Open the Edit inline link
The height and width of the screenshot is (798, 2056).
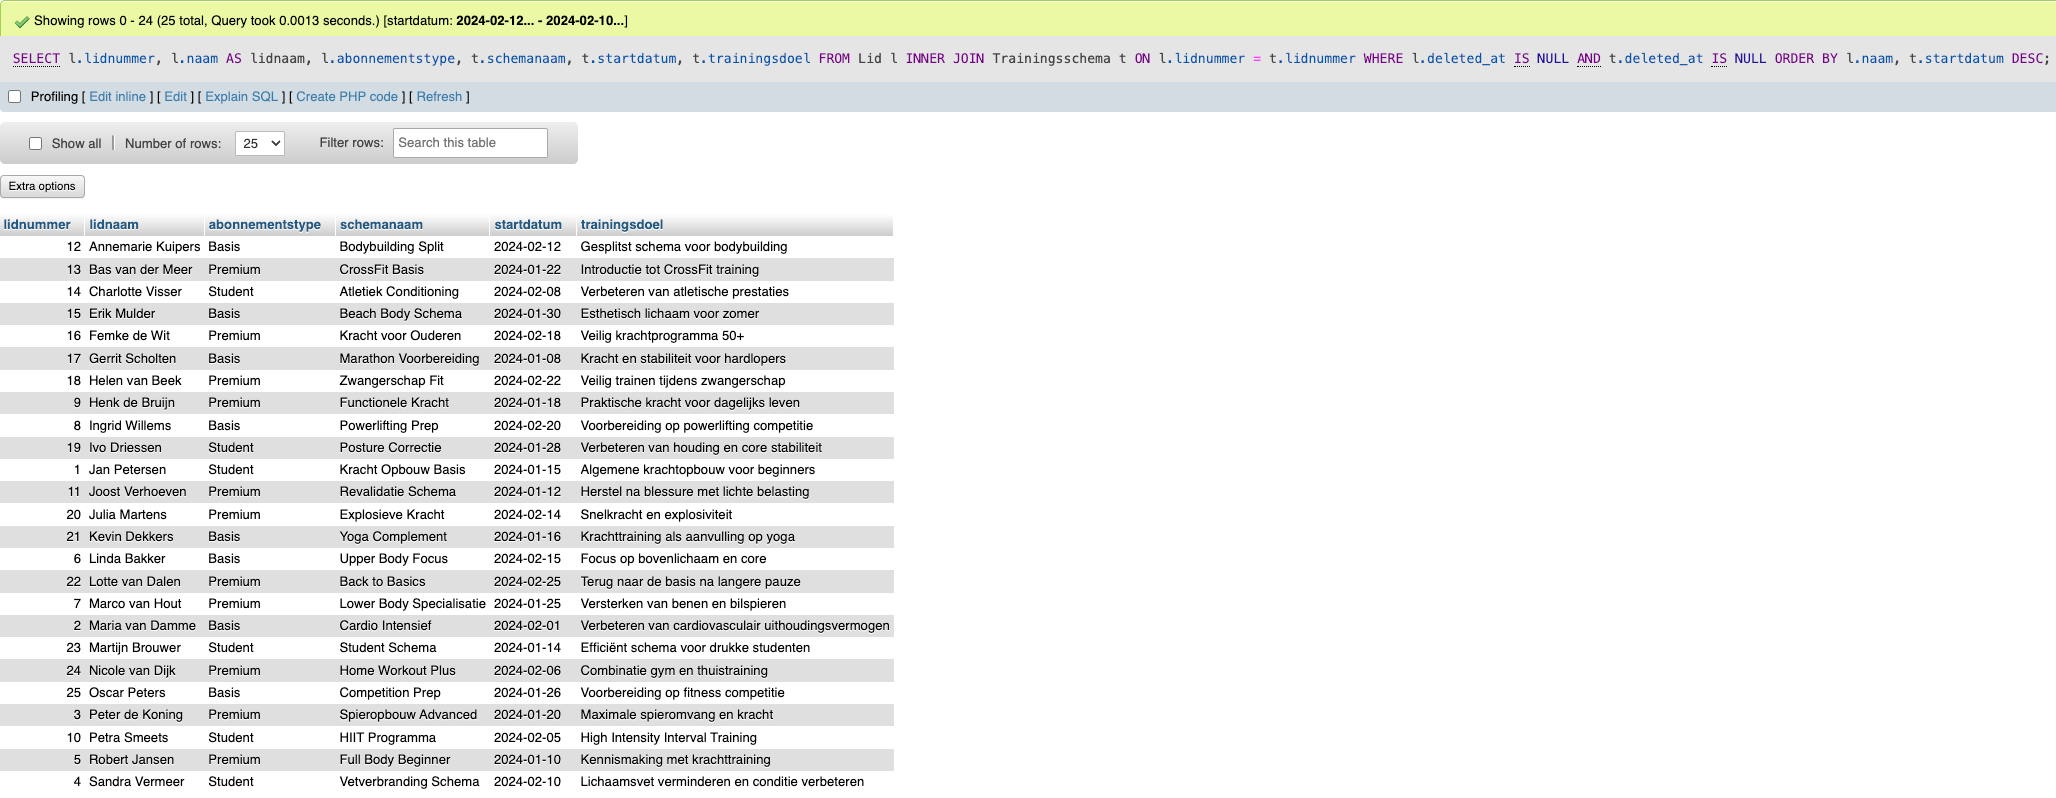pyautogui.click(x=118, y=97)
